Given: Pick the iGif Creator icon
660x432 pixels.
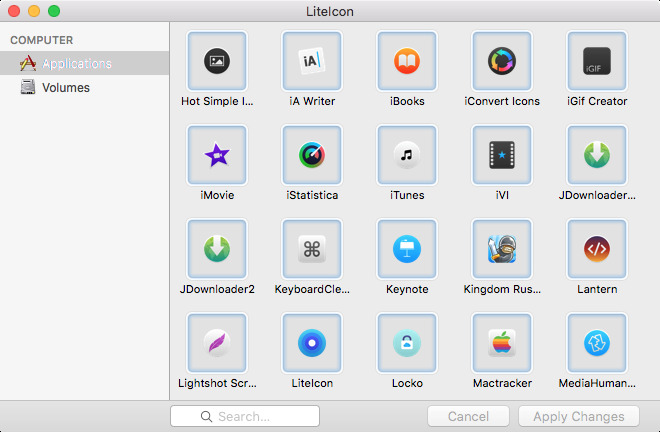Looking at the screenshot, I should coord(597,61).
